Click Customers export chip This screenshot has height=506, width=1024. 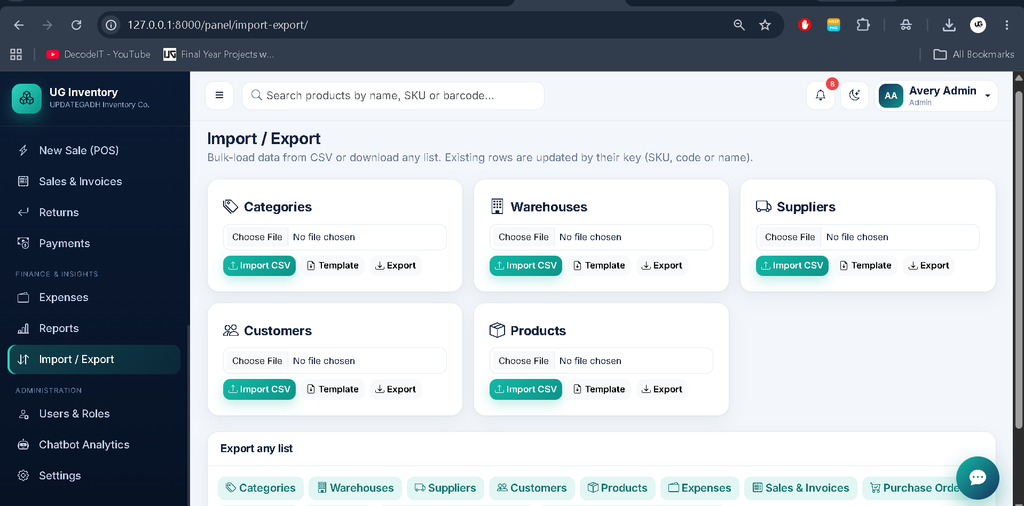point(532,488)
